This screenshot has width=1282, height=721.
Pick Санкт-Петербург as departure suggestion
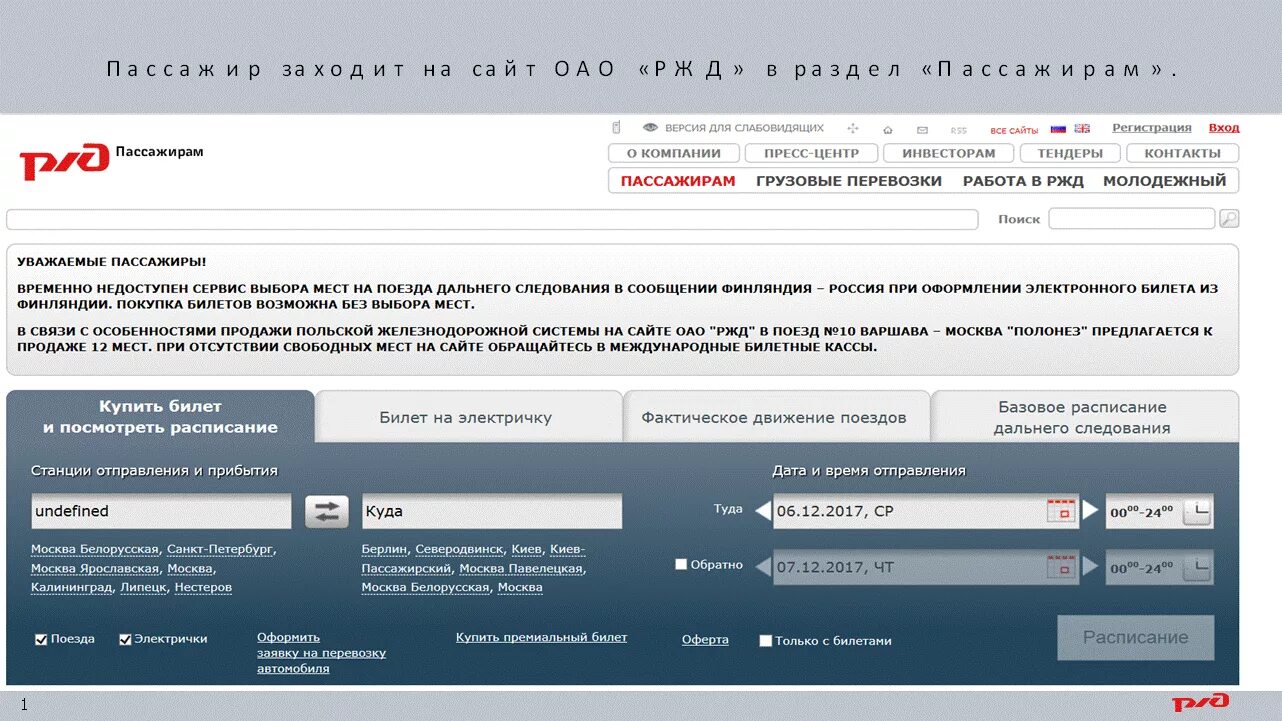pyautogui.click(x=220, y=549)
